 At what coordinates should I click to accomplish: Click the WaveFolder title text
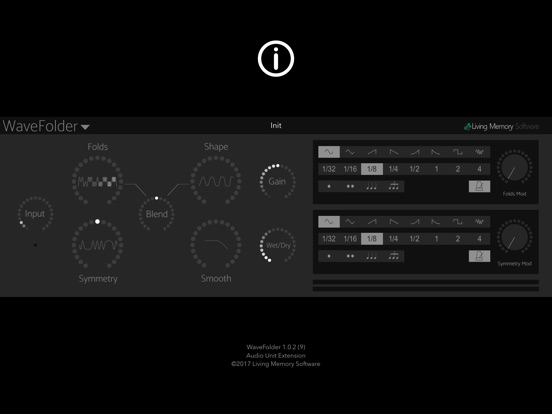[x=40, y=126]
